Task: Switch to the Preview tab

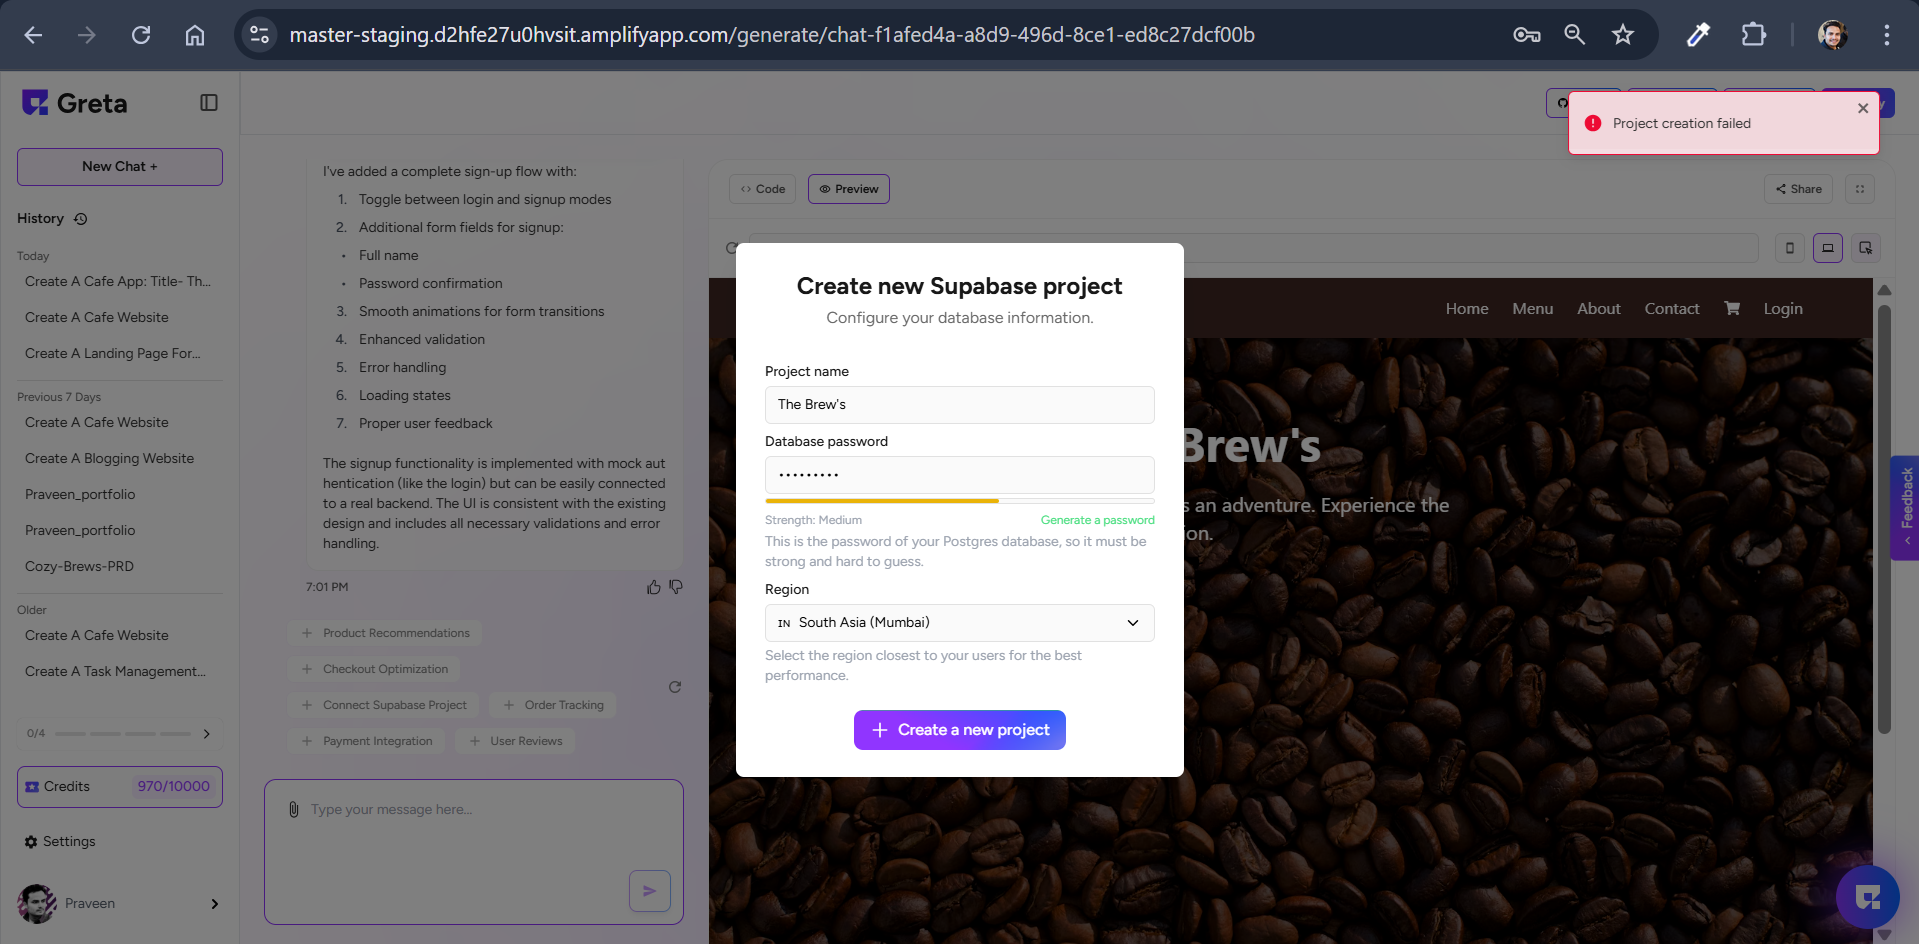Action: (x=849, y=189)
